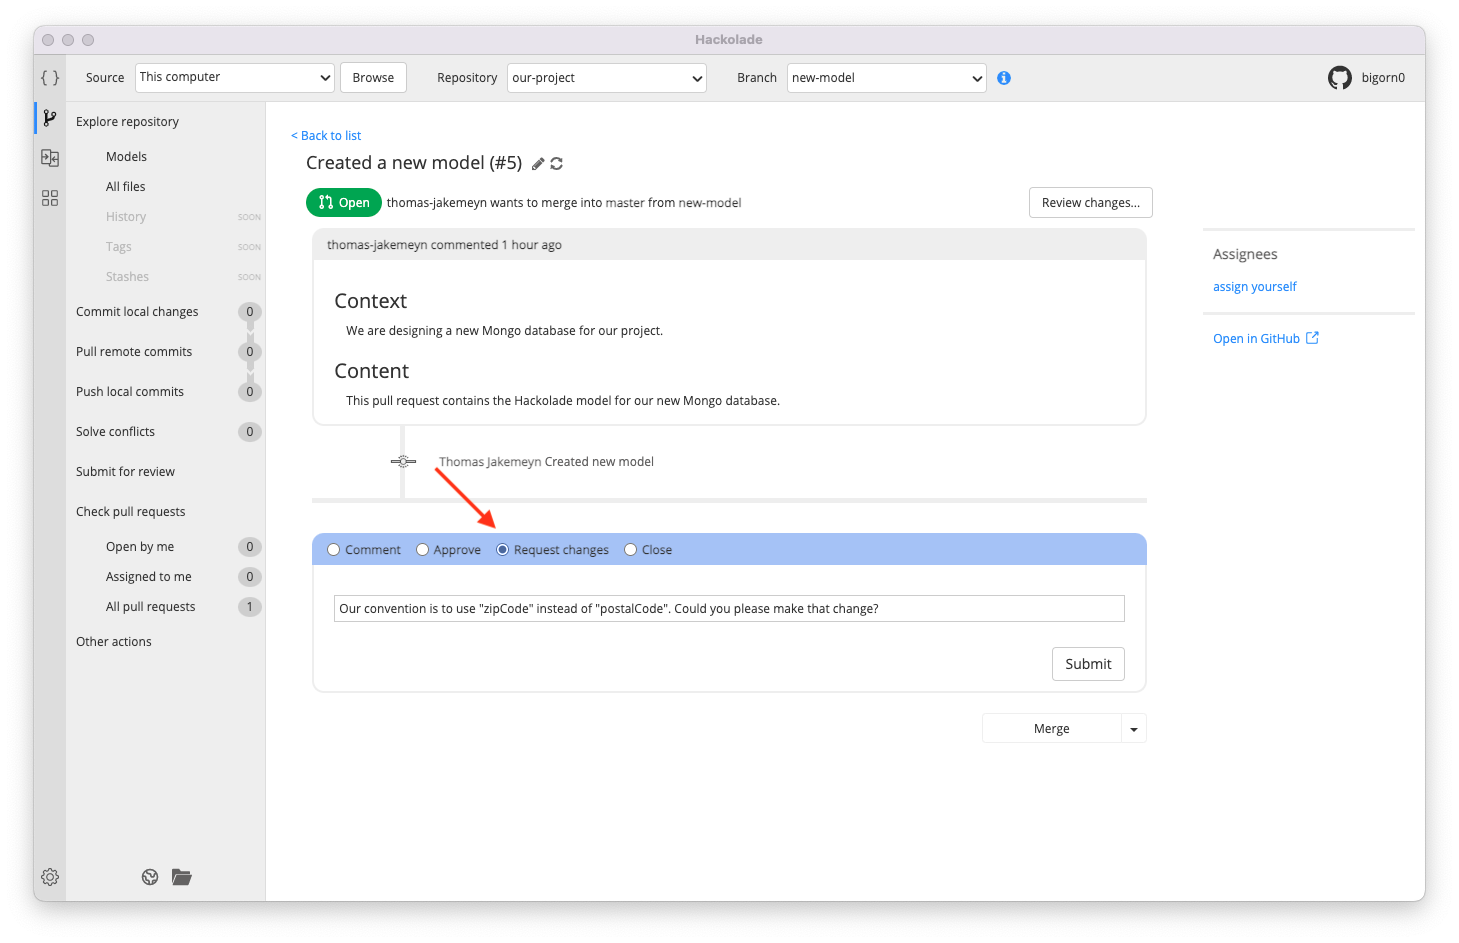This screenshot has width=1459, height=943.
Task: Select the branch/version control icon in the sidebar
Action: point(49,117)
